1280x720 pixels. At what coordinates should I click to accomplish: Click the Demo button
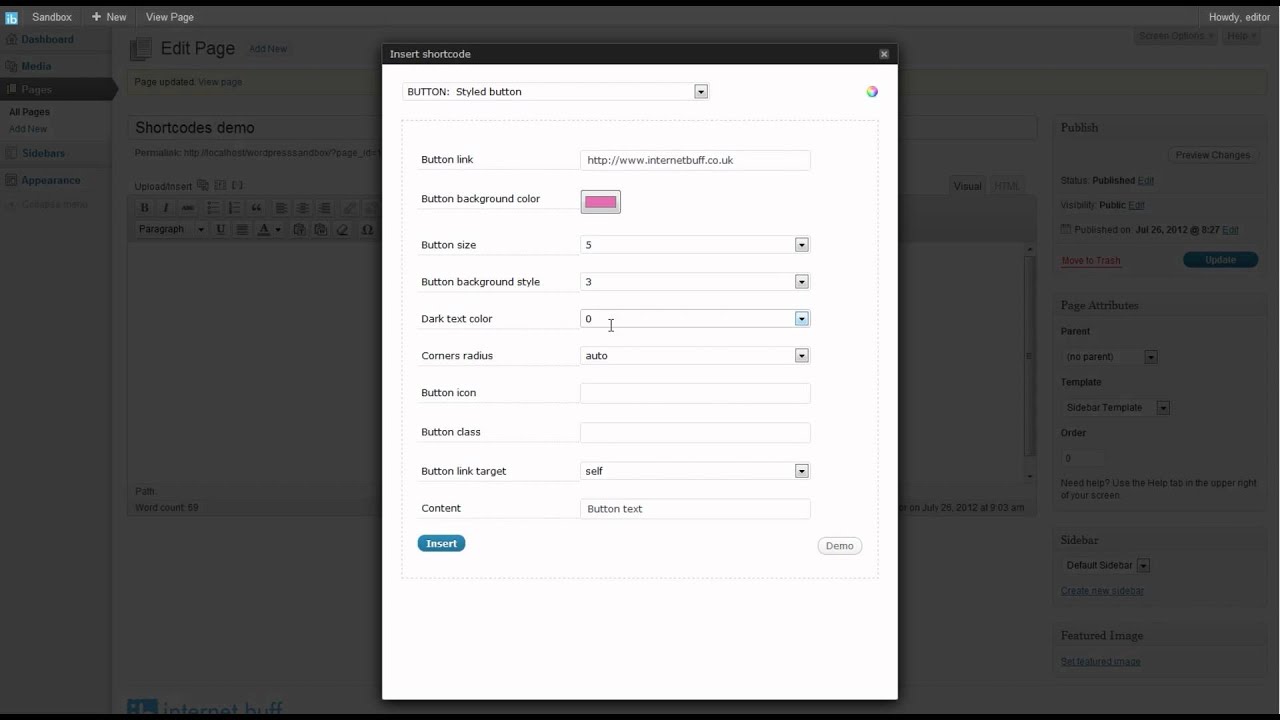[839, 545]
